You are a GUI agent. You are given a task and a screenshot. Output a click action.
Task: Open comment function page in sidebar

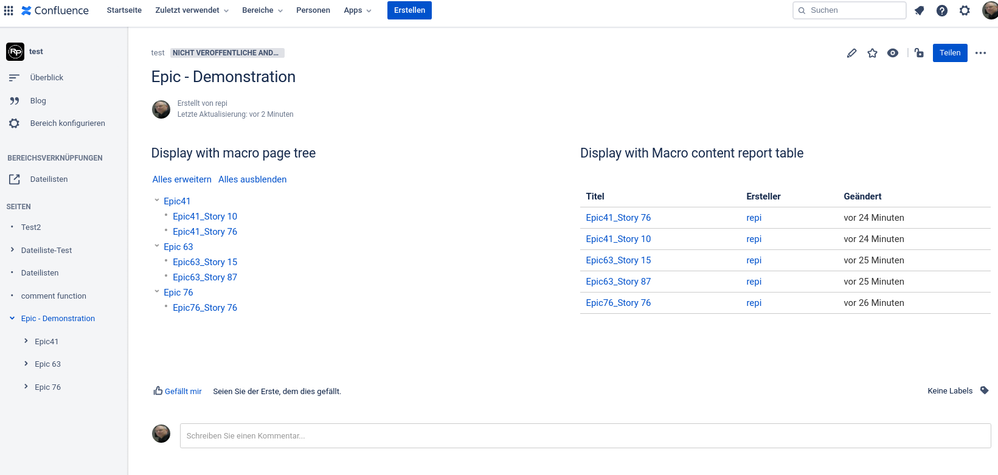(53, 296)
